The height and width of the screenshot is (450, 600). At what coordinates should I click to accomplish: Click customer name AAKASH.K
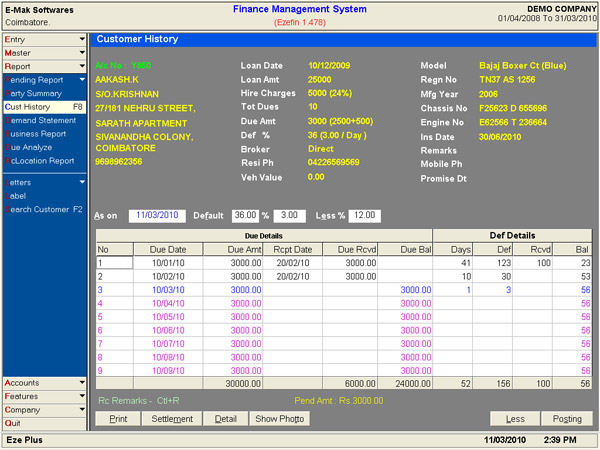pyautogui.click(x=117, y=80)
